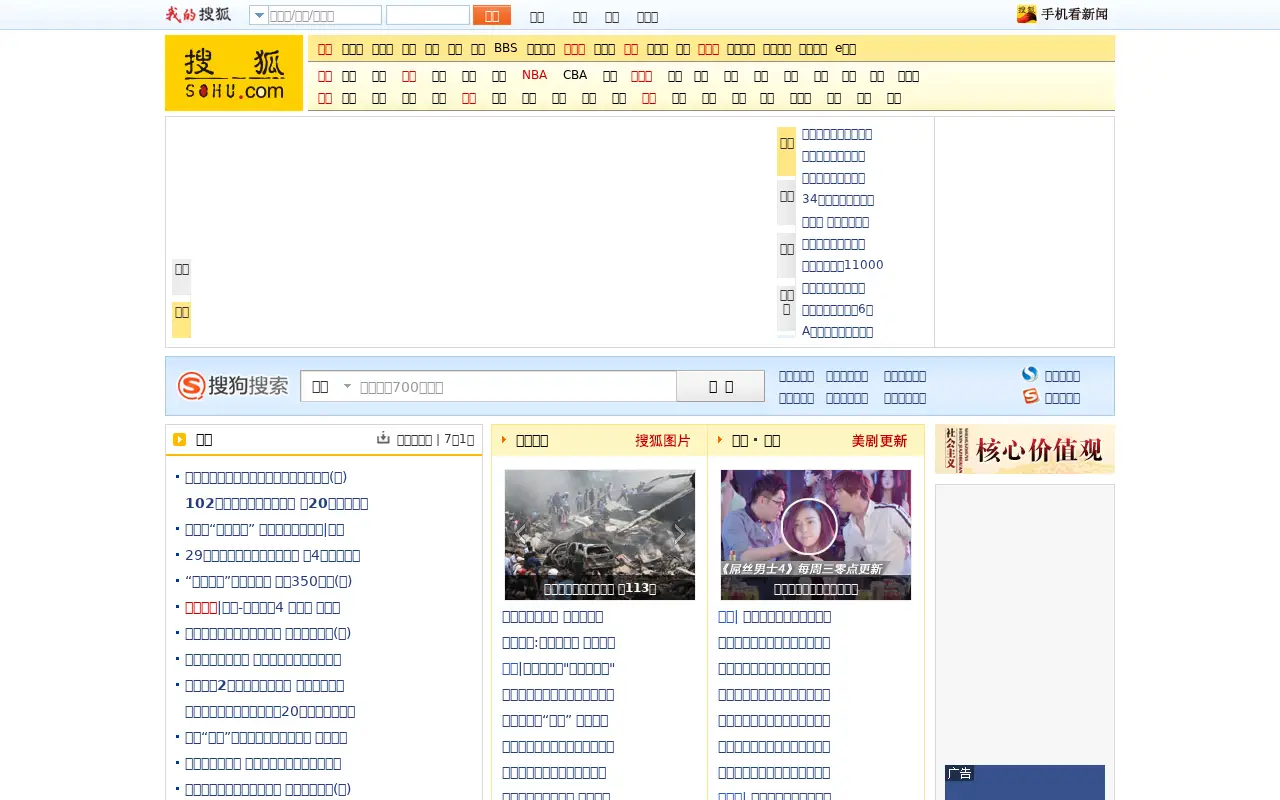Click the 广告 ad label

(960, 773)
